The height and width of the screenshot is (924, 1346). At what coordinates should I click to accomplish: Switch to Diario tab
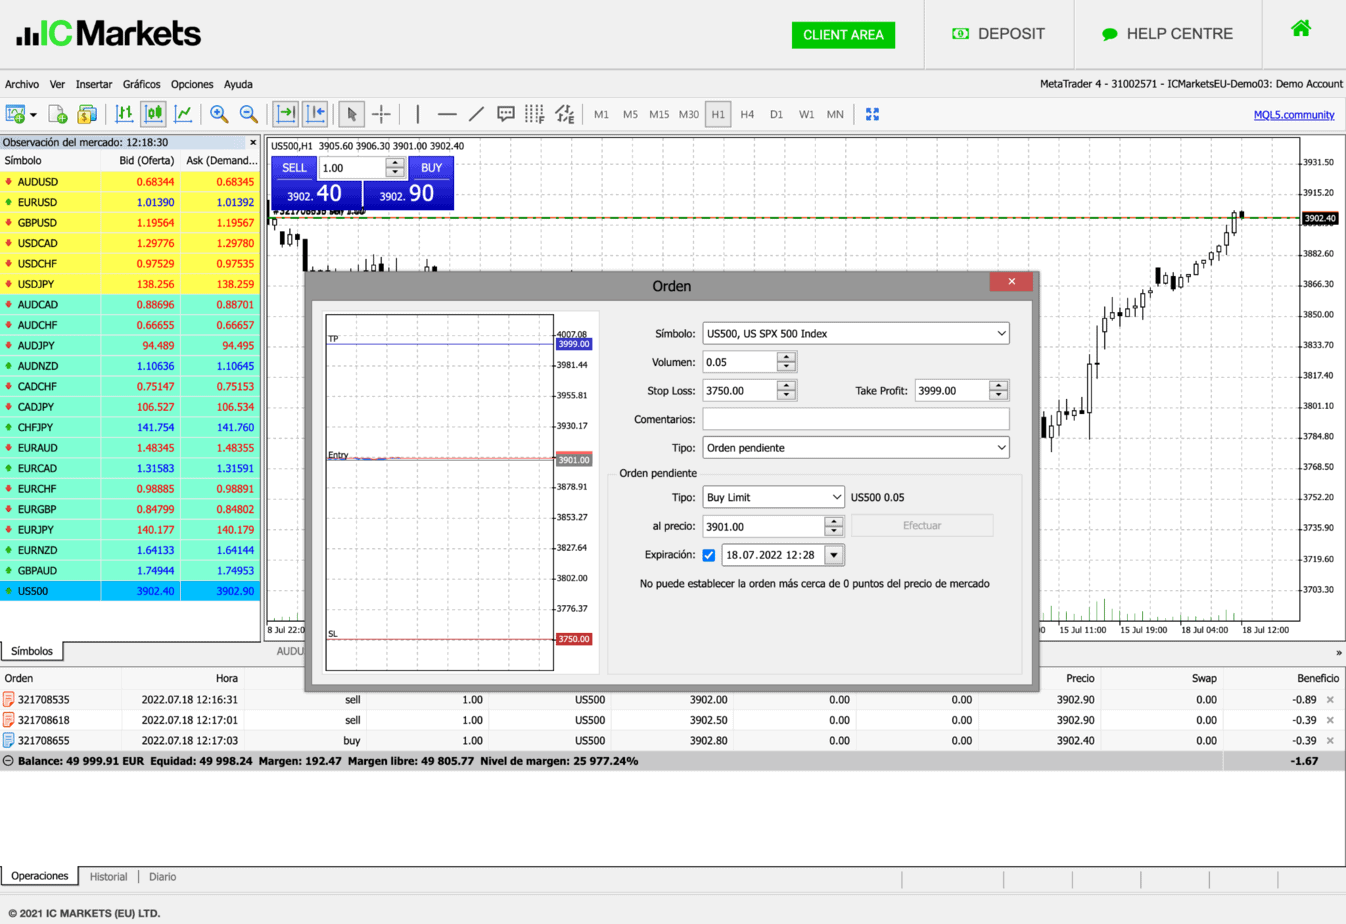(162, 877)
